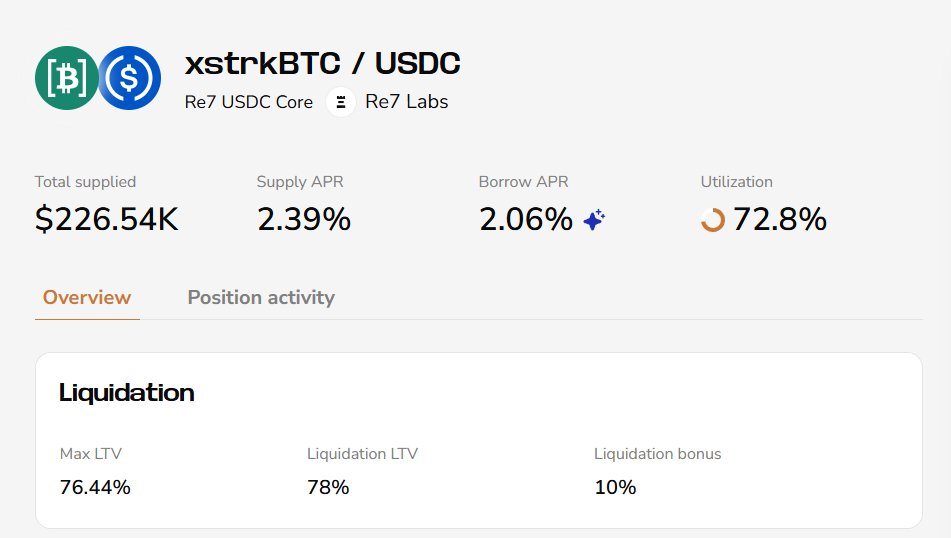Click the 76.44% Max LTV value
The height and width of the screenshot is (538, 951).
[x=95, y=487]
